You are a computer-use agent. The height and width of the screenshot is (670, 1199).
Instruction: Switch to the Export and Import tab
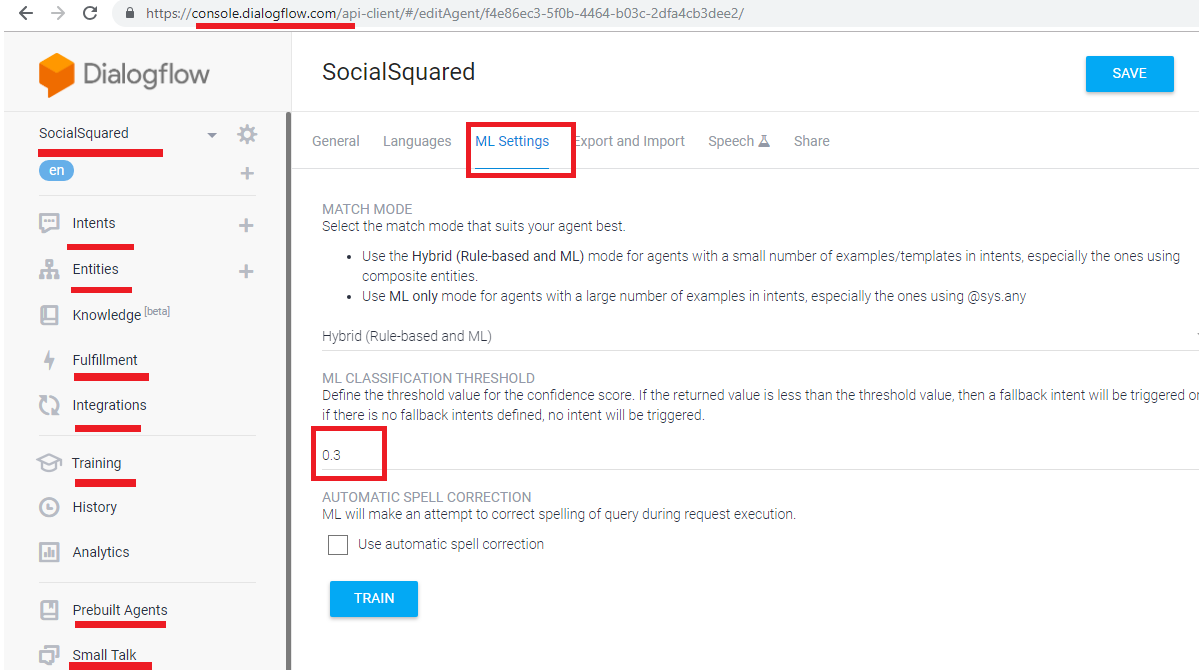[x=629, y=141]
